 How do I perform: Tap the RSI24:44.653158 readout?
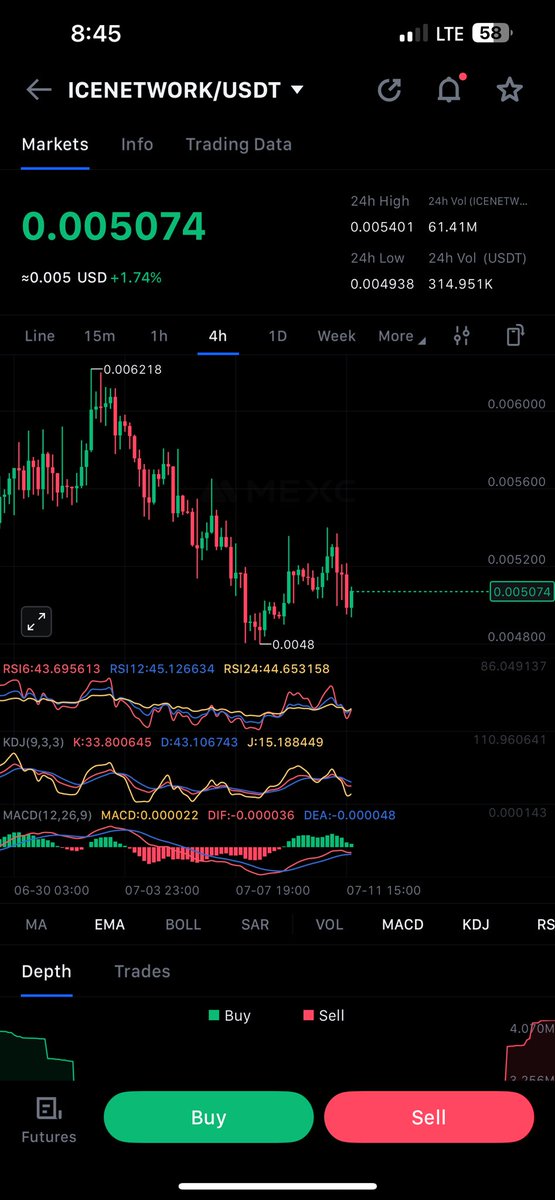(276, 668)
